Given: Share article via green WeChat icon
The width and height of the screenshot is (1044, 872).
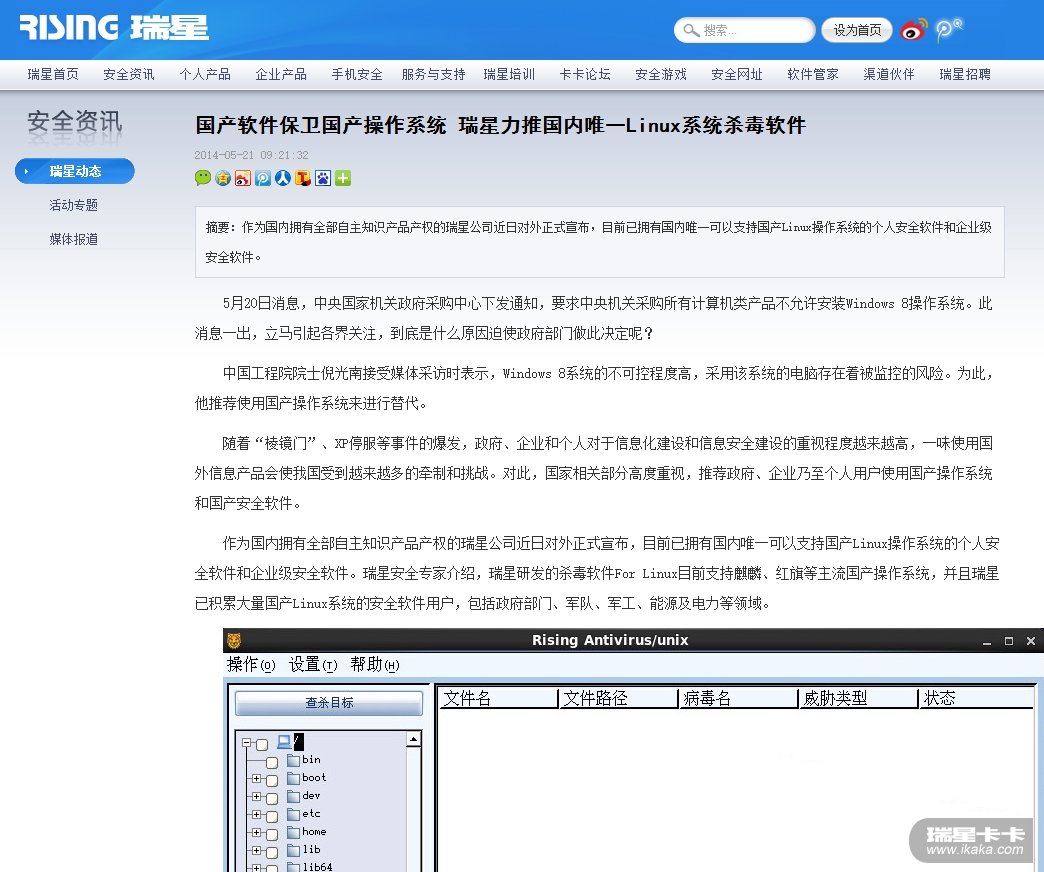Looking at the screenshot, I should [203, 178].
